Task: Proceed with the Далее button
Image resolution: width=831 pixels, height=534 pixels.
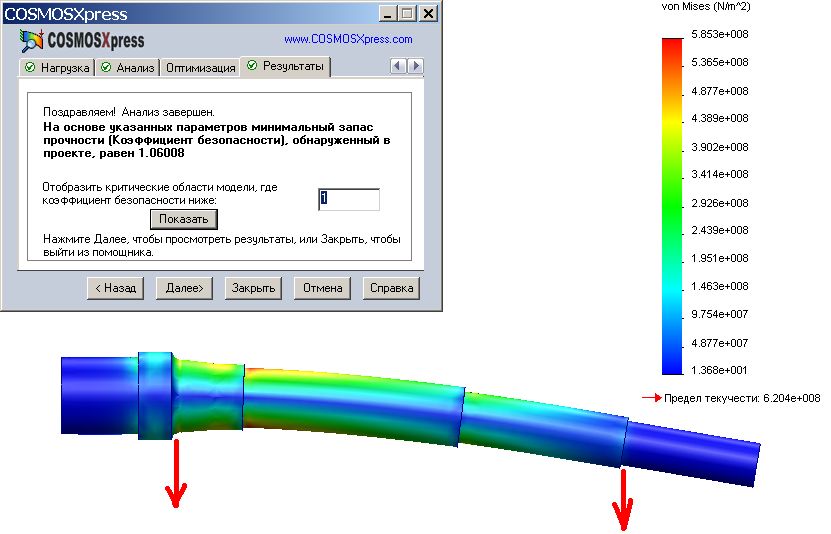Action: [184, 288]
